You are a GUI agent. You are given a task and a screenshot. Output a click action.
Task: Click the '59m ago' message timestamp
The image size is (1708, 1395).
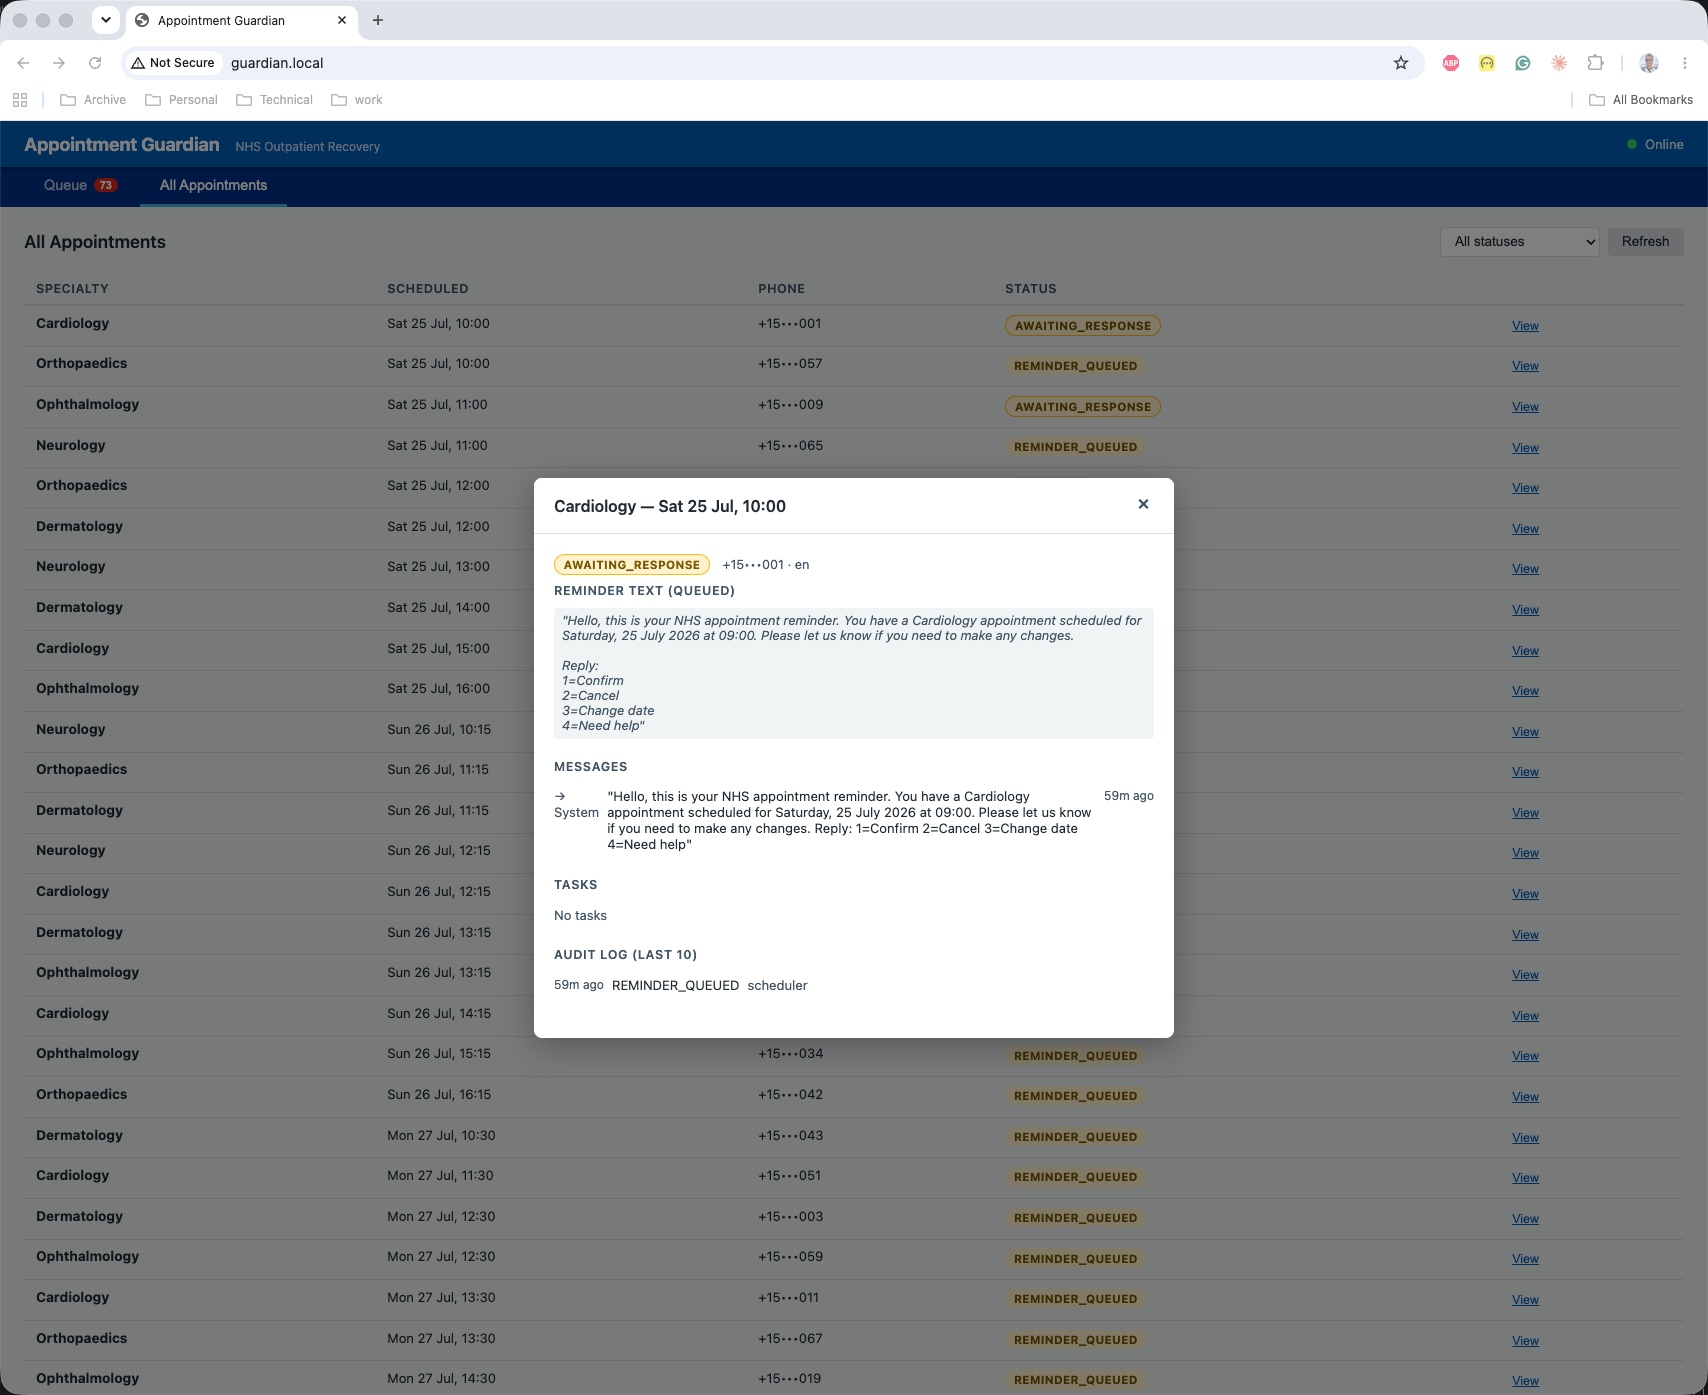pos(1129,796)
